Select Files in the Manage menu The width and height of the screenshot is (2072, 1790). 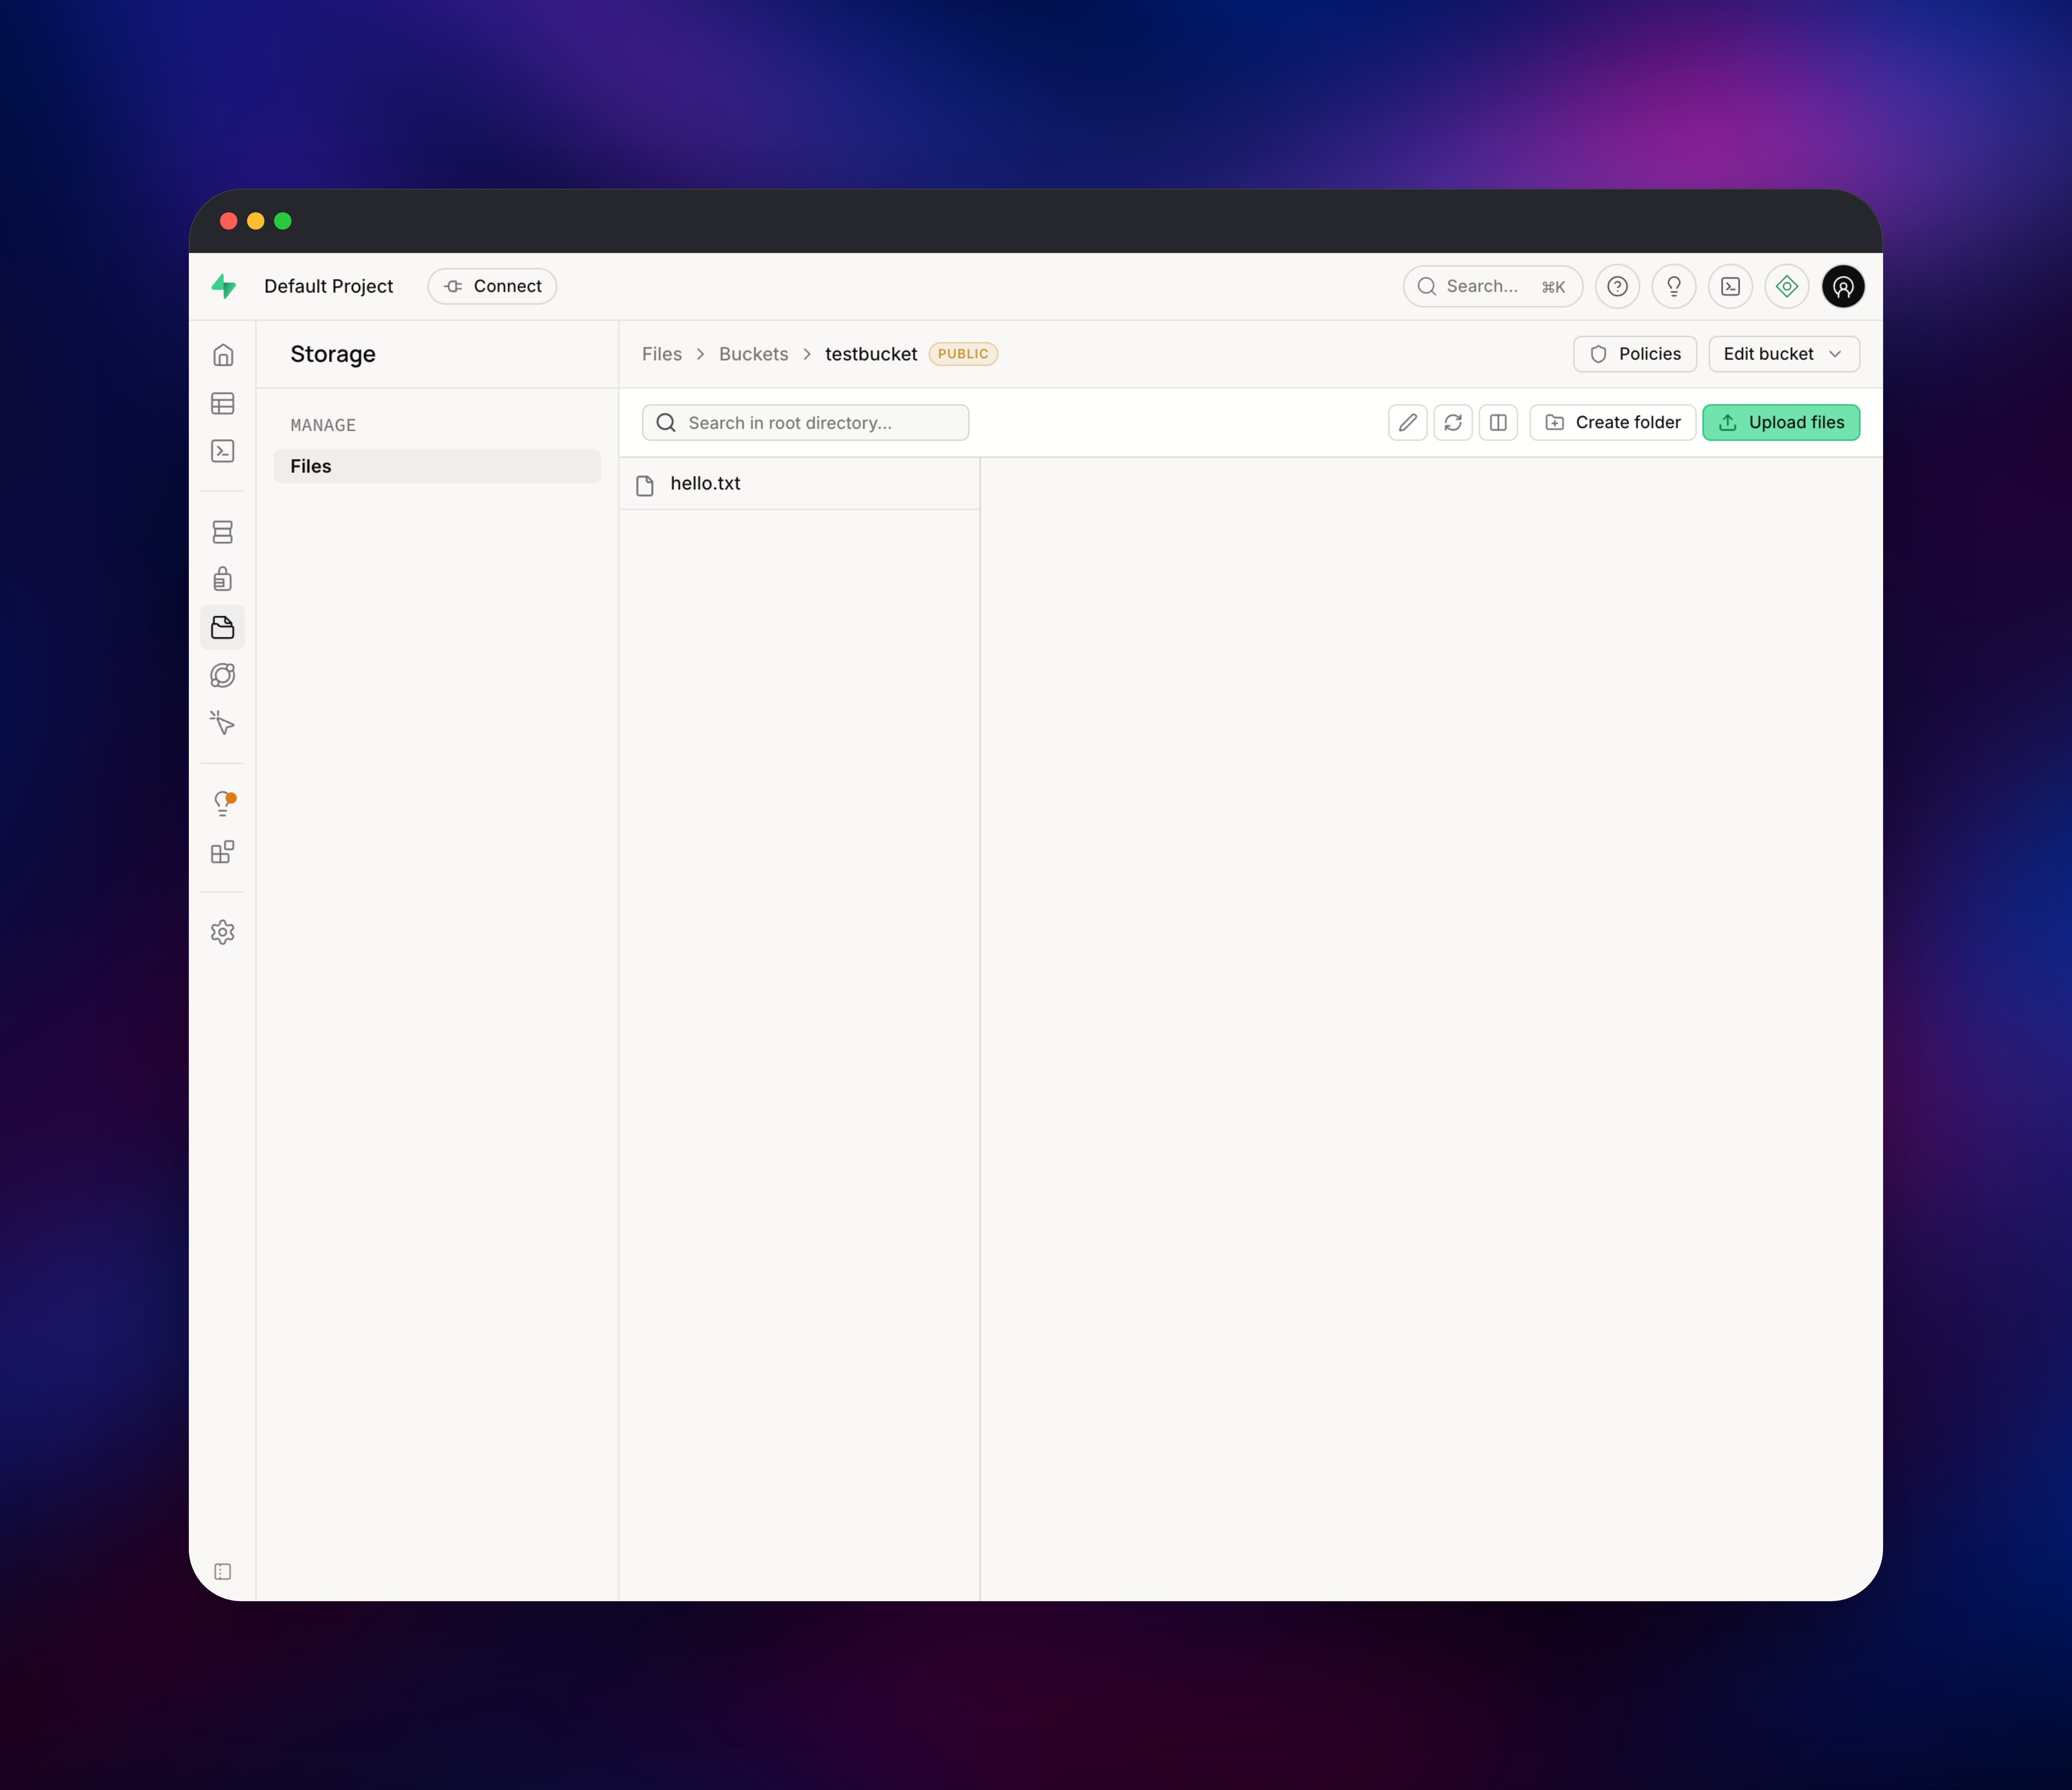pos(437,466)
